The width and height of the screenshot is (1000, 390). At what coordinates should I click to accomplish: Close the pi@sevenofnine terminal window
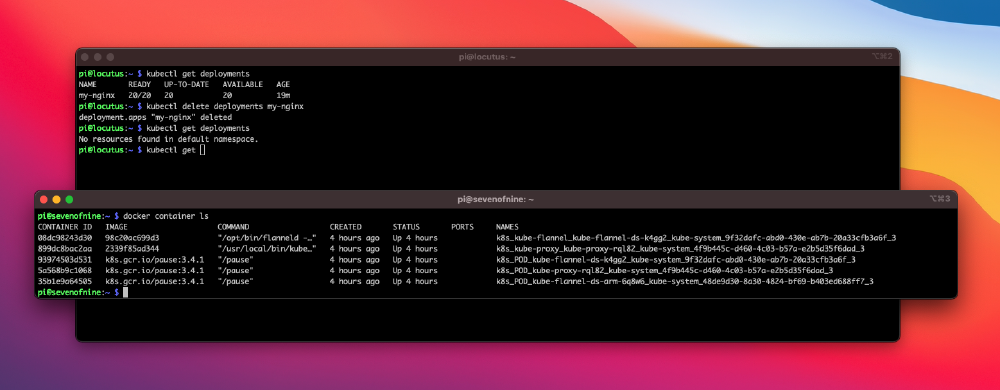[44, 199]
